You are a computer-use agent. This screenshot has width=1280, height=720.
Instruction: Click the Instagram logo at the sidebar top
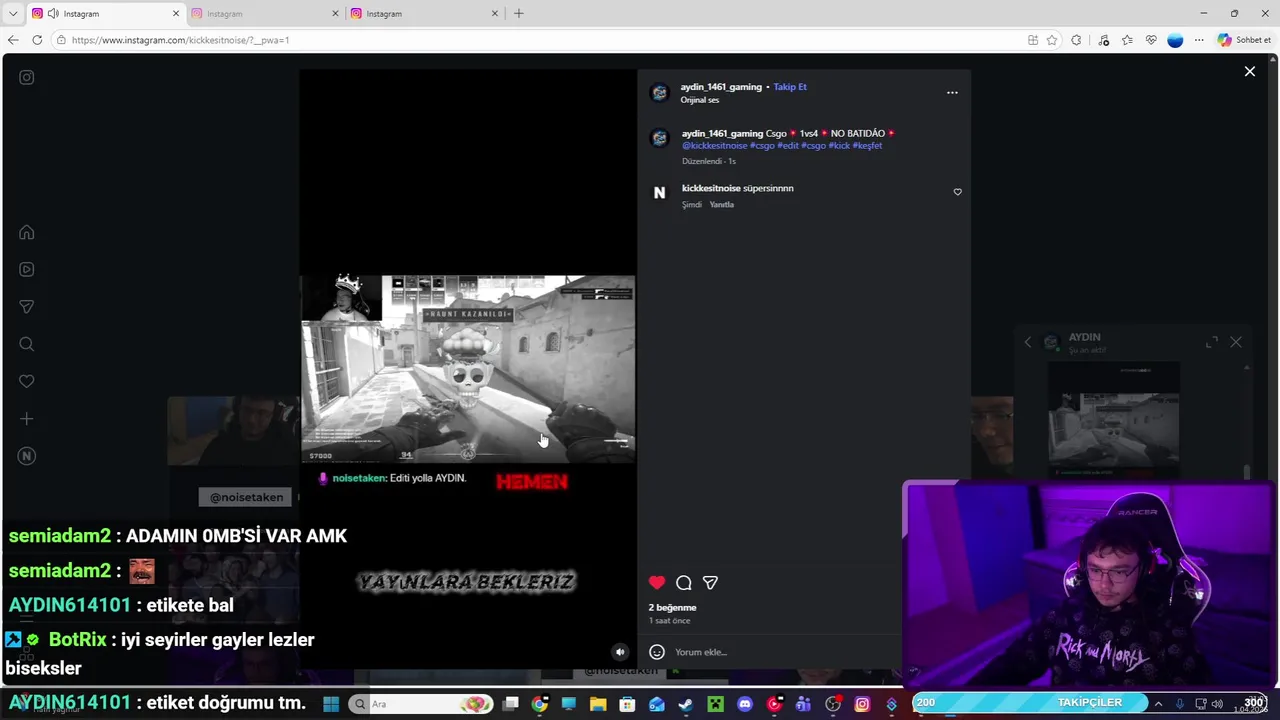[27, 77]
